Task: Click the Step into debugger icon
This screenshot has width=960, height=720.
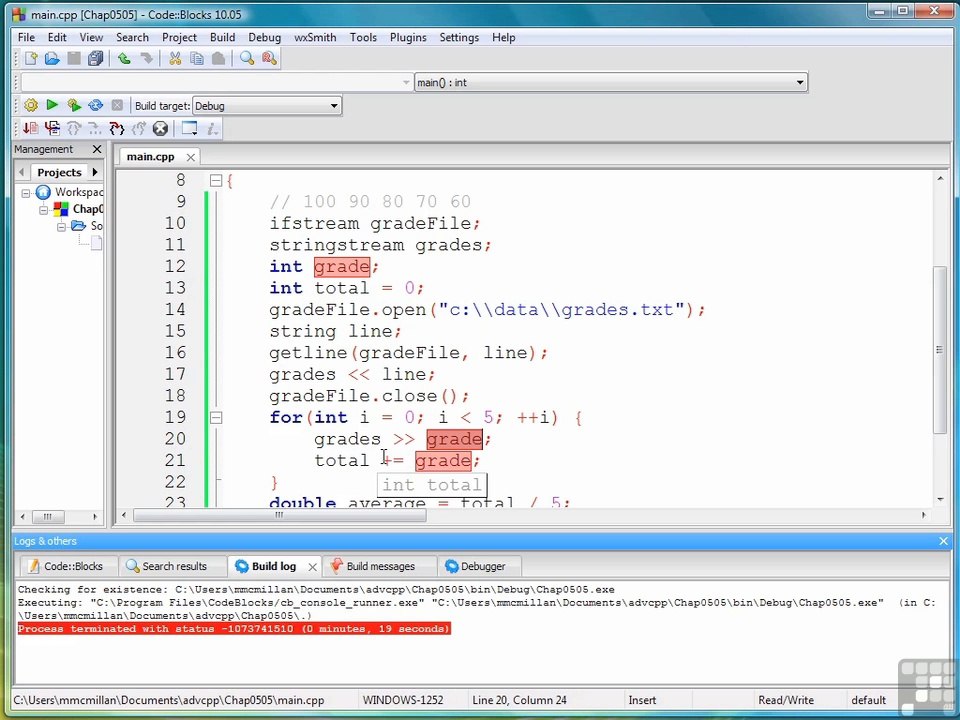Action: pos(117,129)
